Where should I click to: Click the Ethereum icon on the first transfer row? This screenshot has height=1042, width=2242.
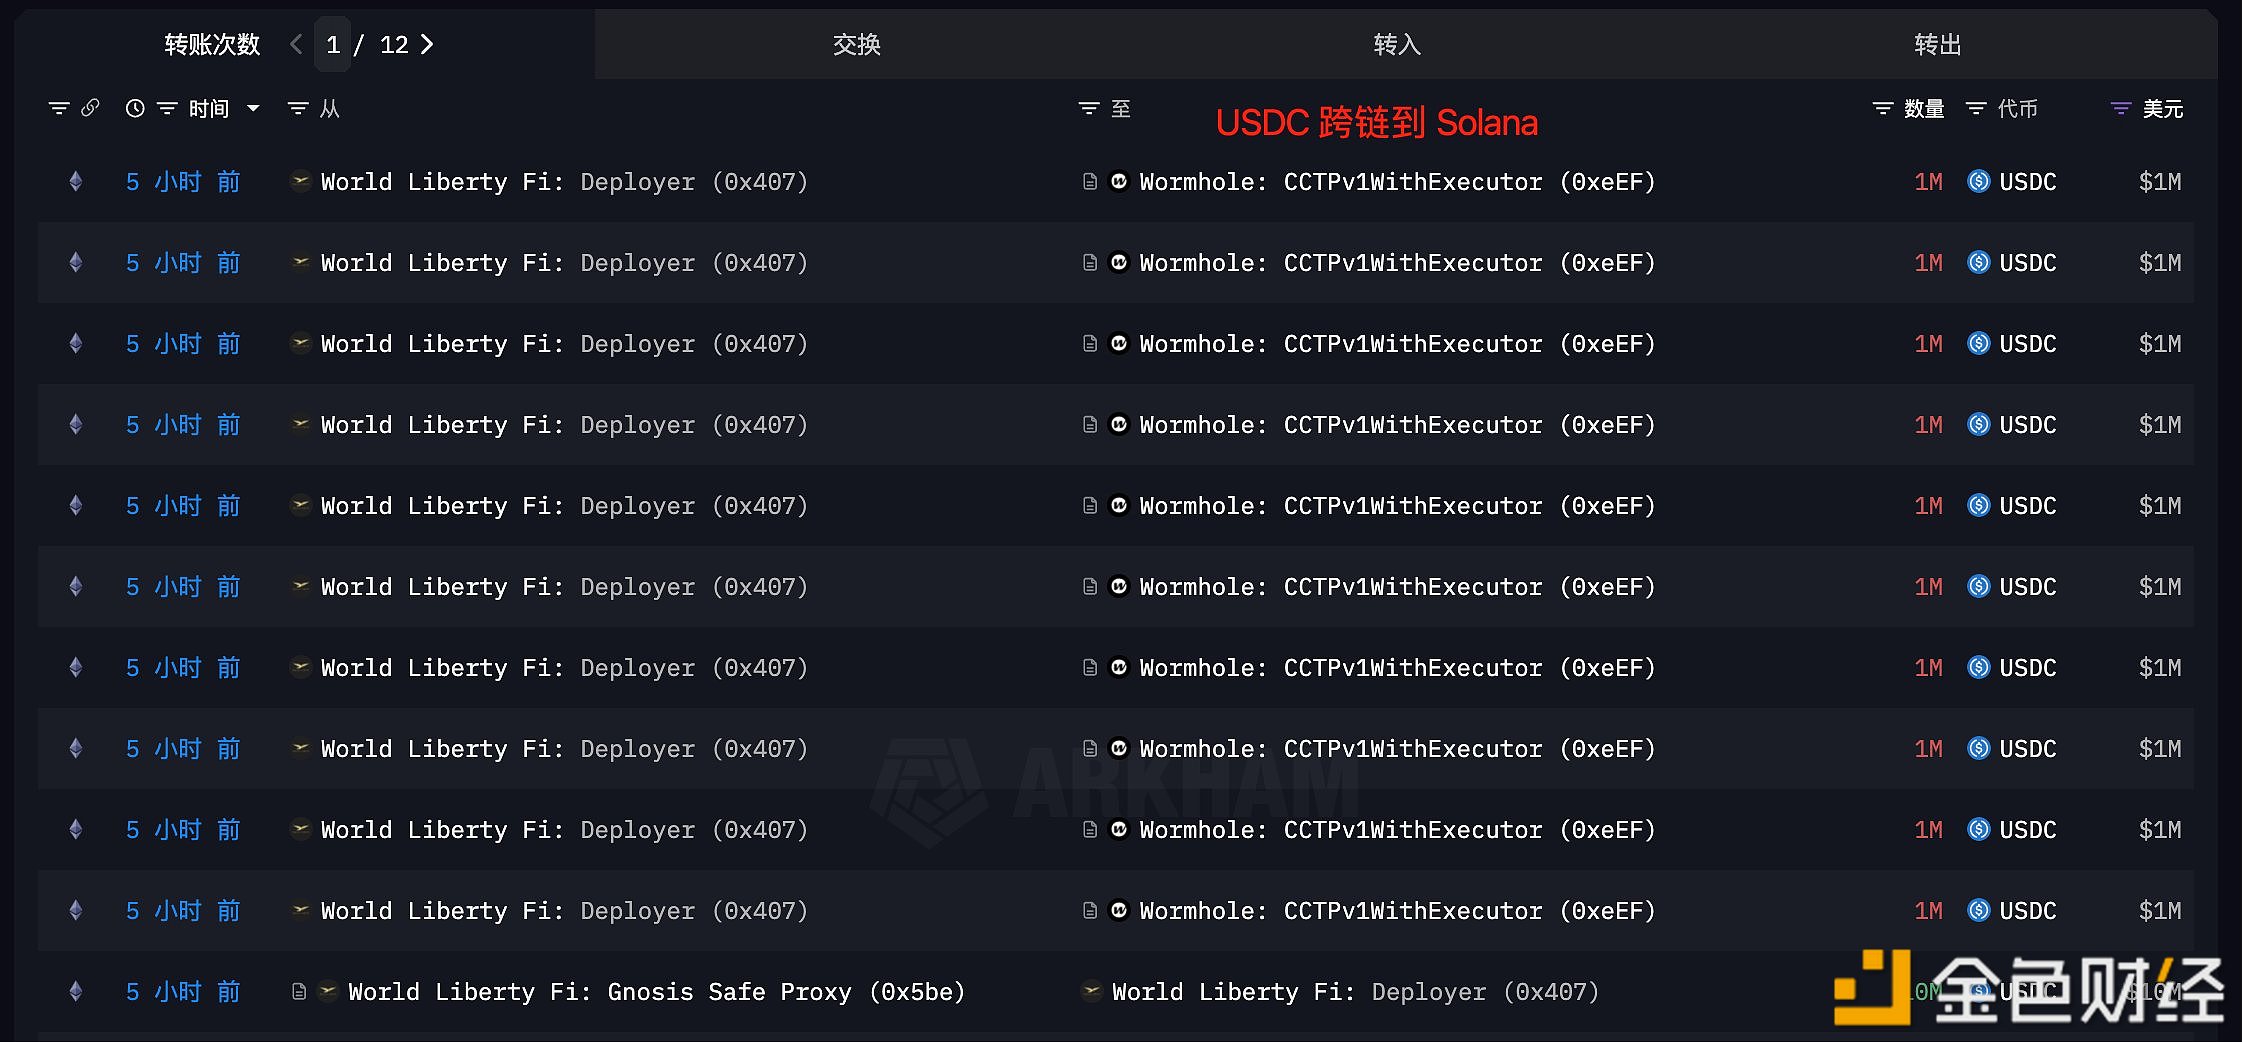(76, 181)
